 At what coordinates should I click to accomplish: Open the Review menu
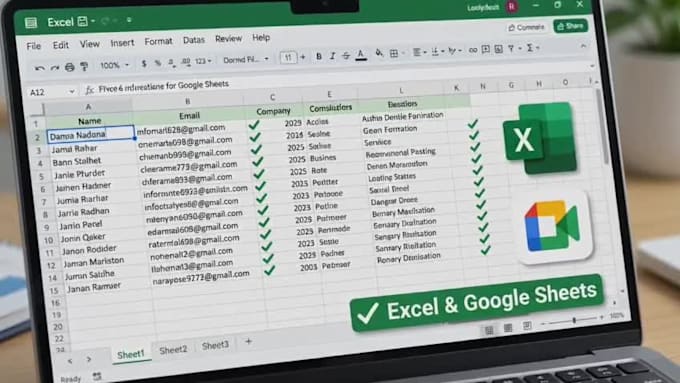pos(229,39)
